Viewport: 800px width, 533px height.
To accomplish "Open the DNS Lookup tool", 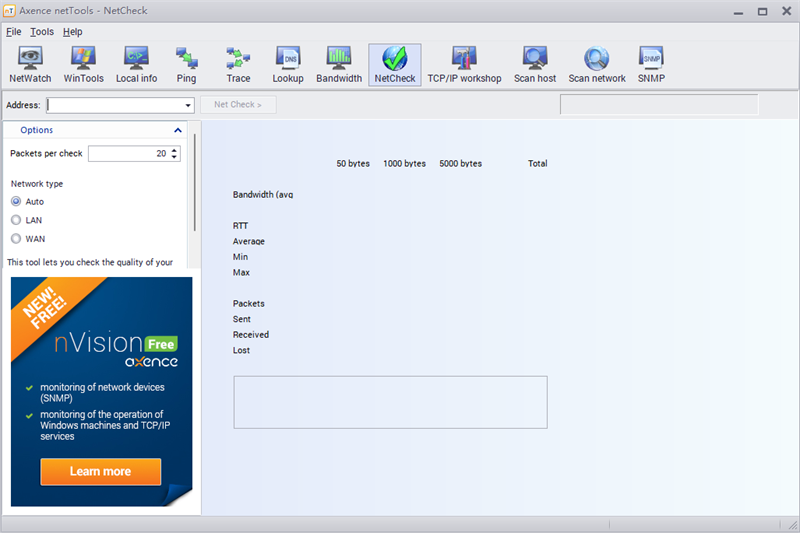I will 288,65.
